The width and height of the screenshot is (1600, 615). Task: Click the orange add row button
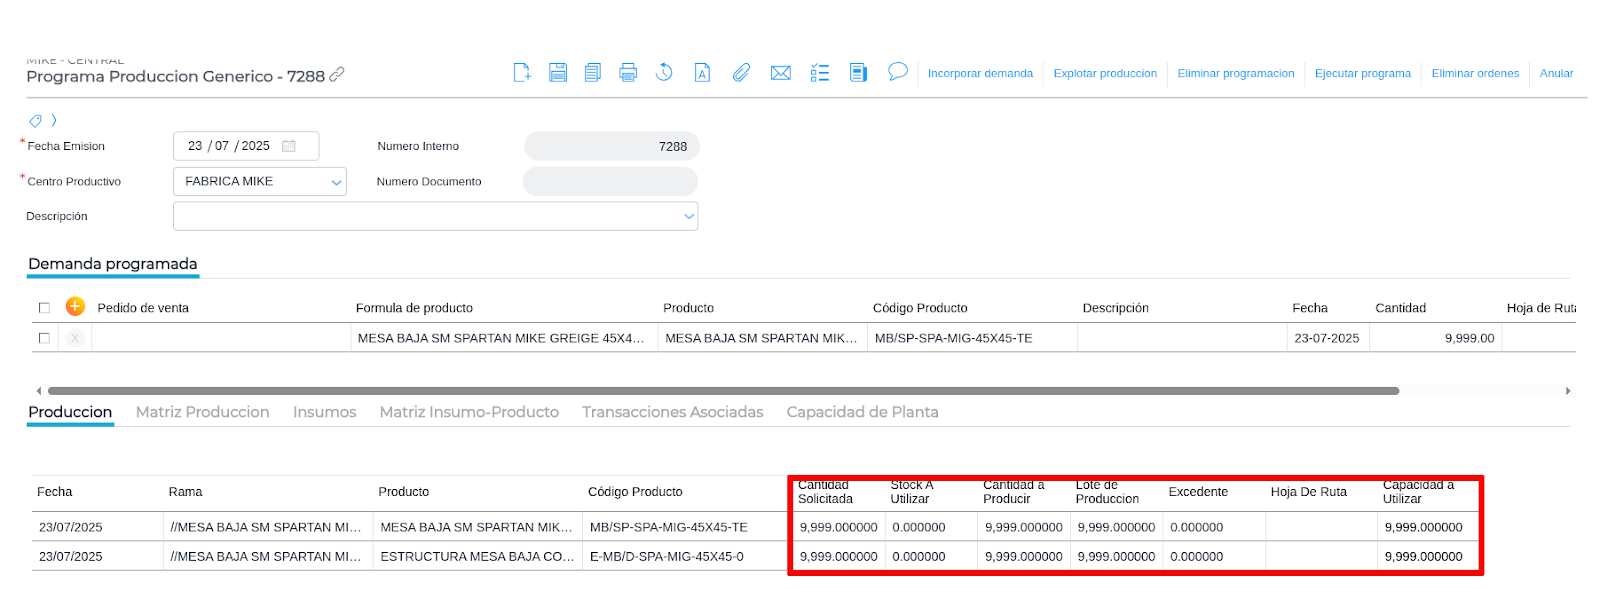pyautogui.click(x=75, y=307)
